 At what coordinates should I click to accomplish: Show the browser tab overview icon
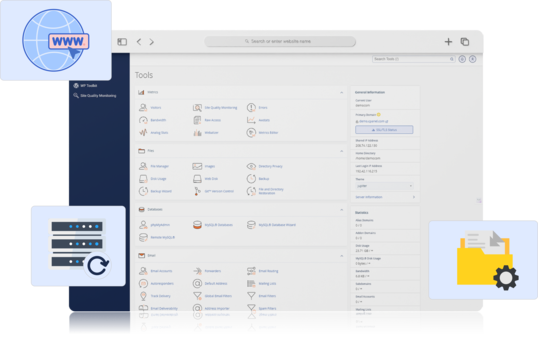(465, 42)
